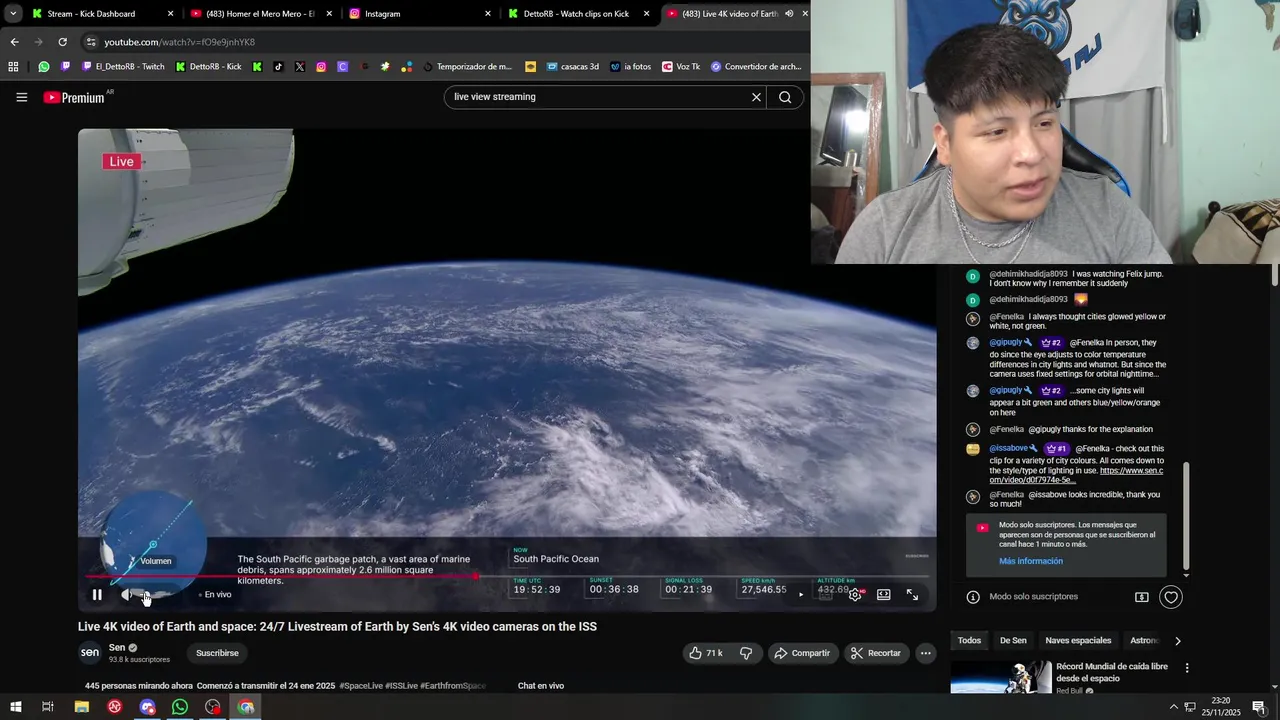Open the browser apps grid bookmark

pyautogui.click(x=13, y=67)
